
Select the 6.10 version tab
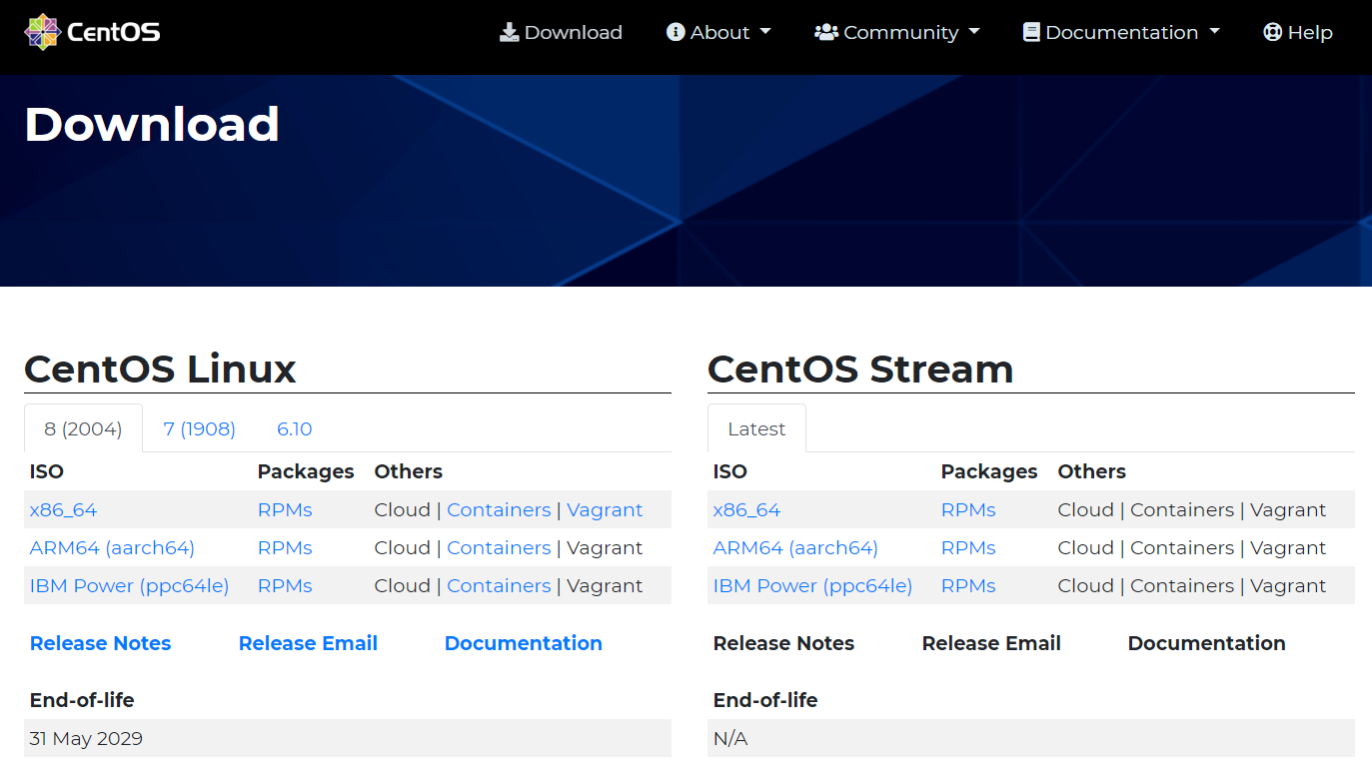click(x=294, y=429)
